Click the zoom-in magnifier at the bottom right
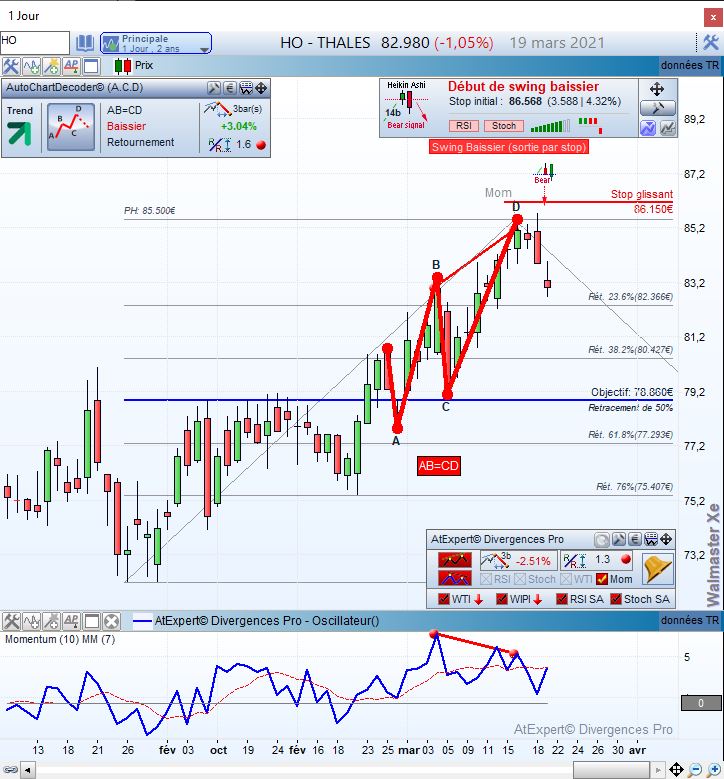 click(714, 770)
